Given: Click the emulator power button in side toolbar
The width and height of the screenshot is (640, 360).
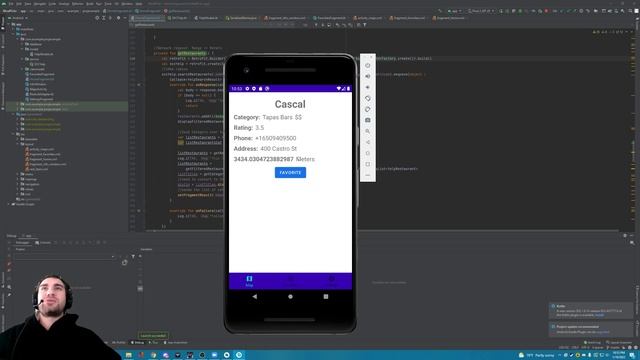Looking at the screenshot, I should click(368, 65).
